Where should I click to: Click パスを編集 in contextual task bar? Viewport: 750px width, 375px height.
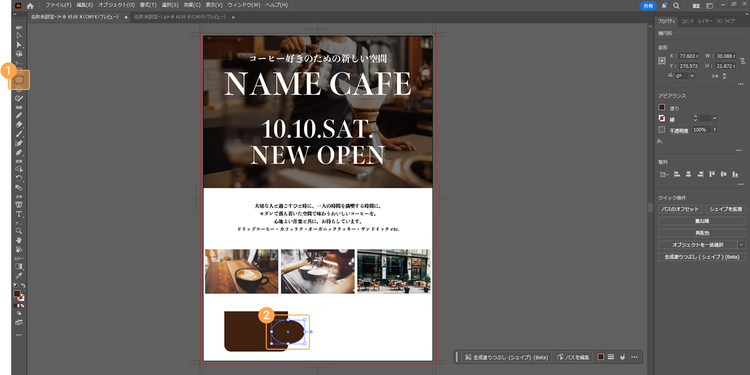tap(574, 357)
